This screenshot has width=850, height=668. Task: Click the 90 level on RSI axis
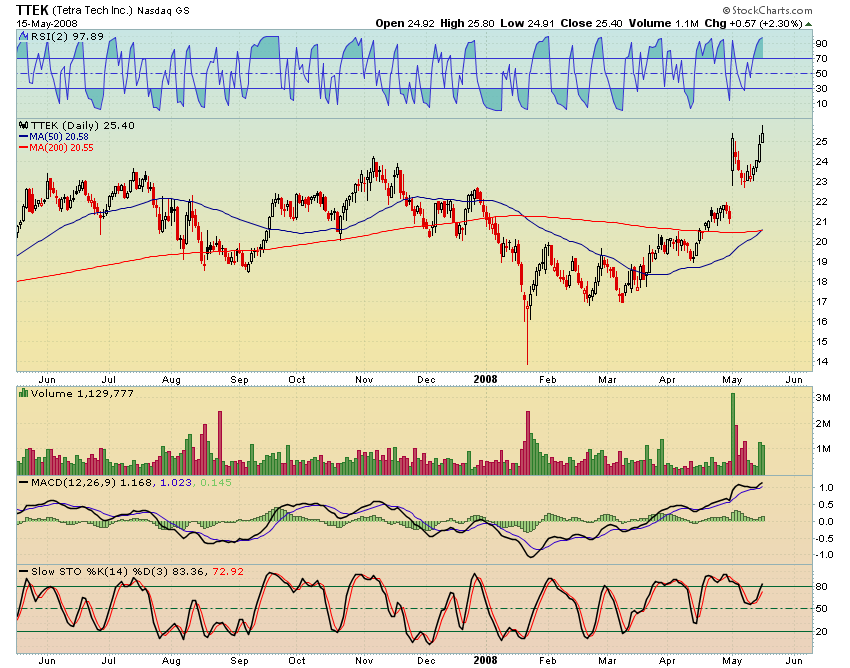click(821, 43)
